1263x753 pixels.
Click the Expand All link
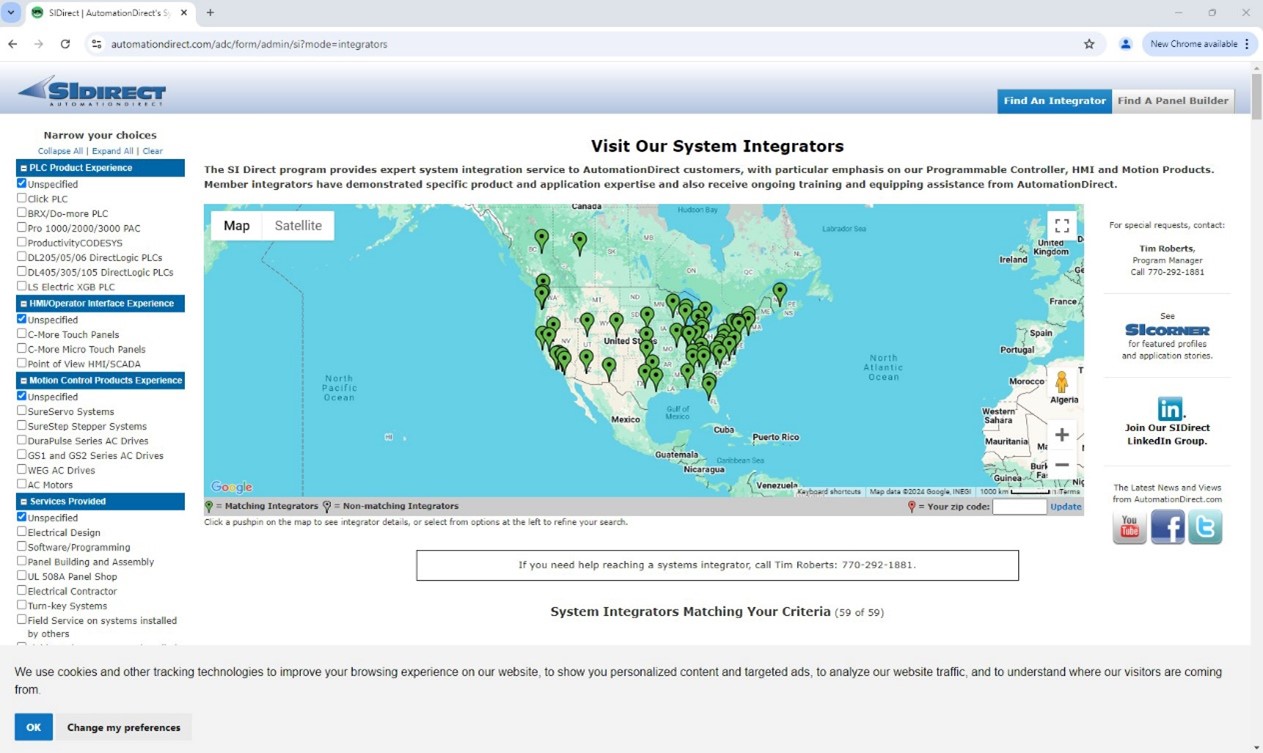point(111,151)
